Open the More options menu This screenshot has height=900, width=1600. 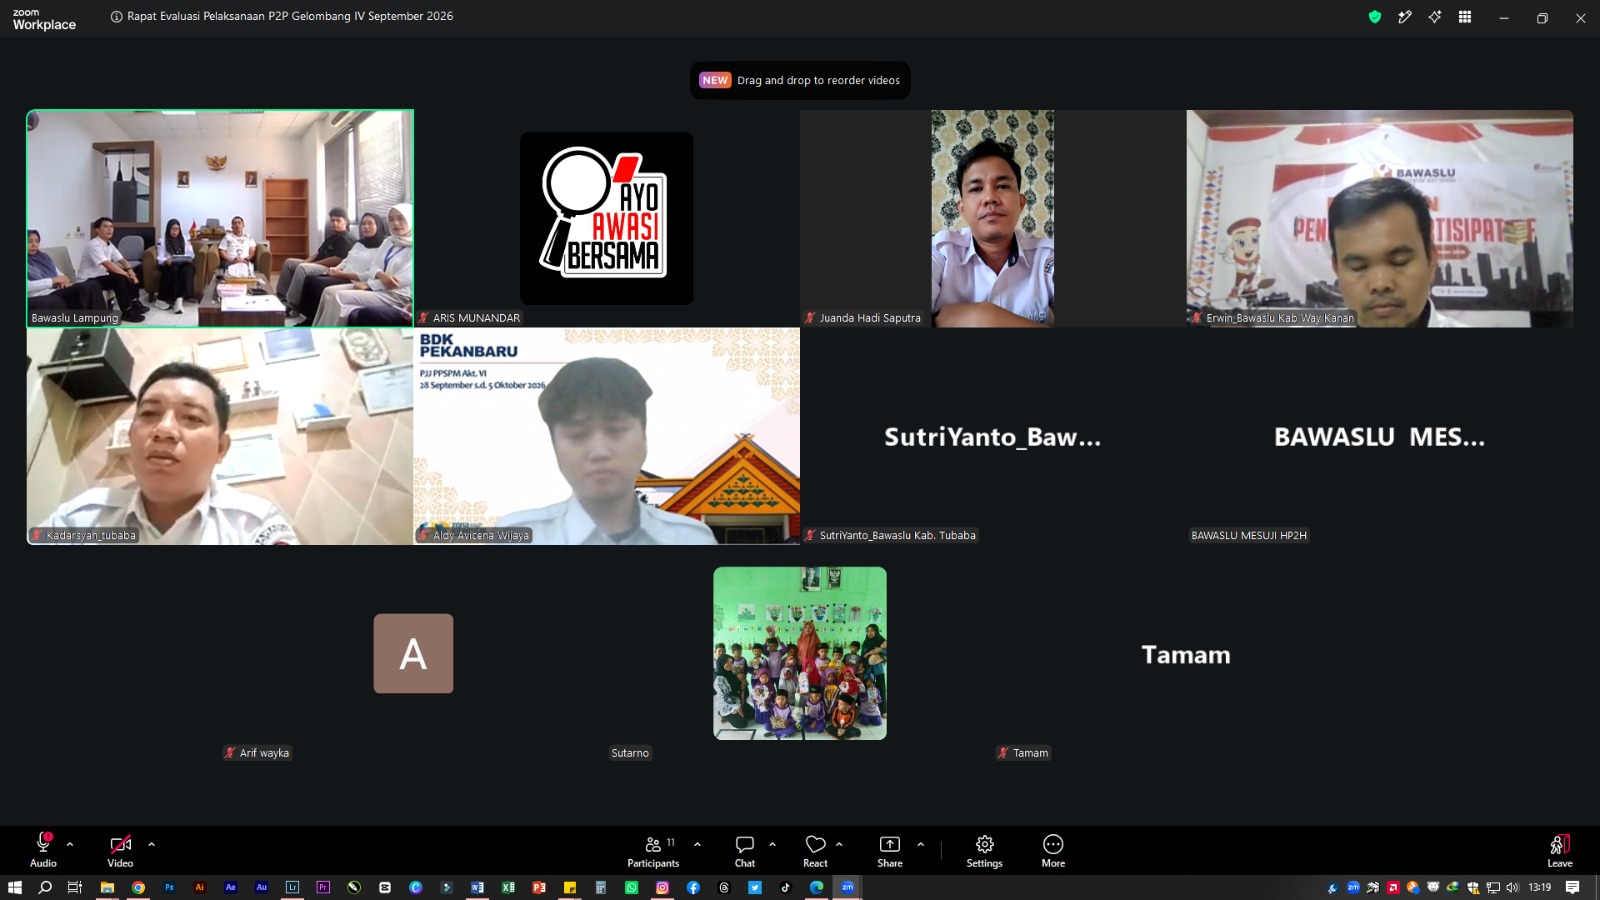1053,851
